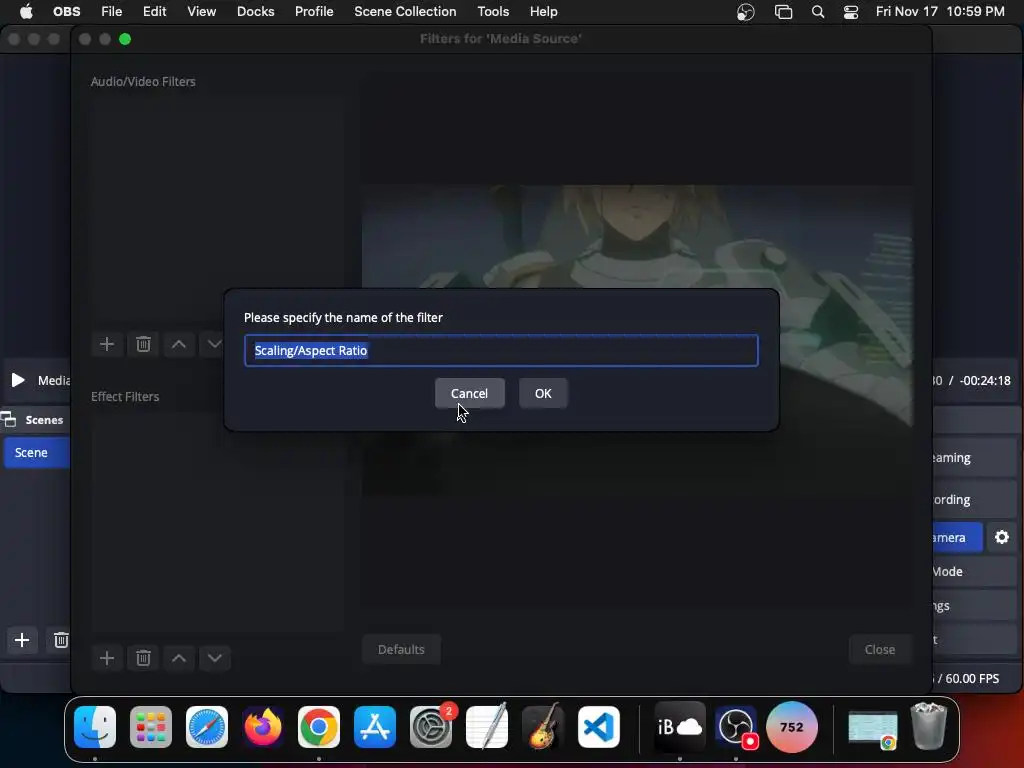Move Audio/Video filter down
The height and width of the screenshot is (768, 1024).
coord(214,344)
